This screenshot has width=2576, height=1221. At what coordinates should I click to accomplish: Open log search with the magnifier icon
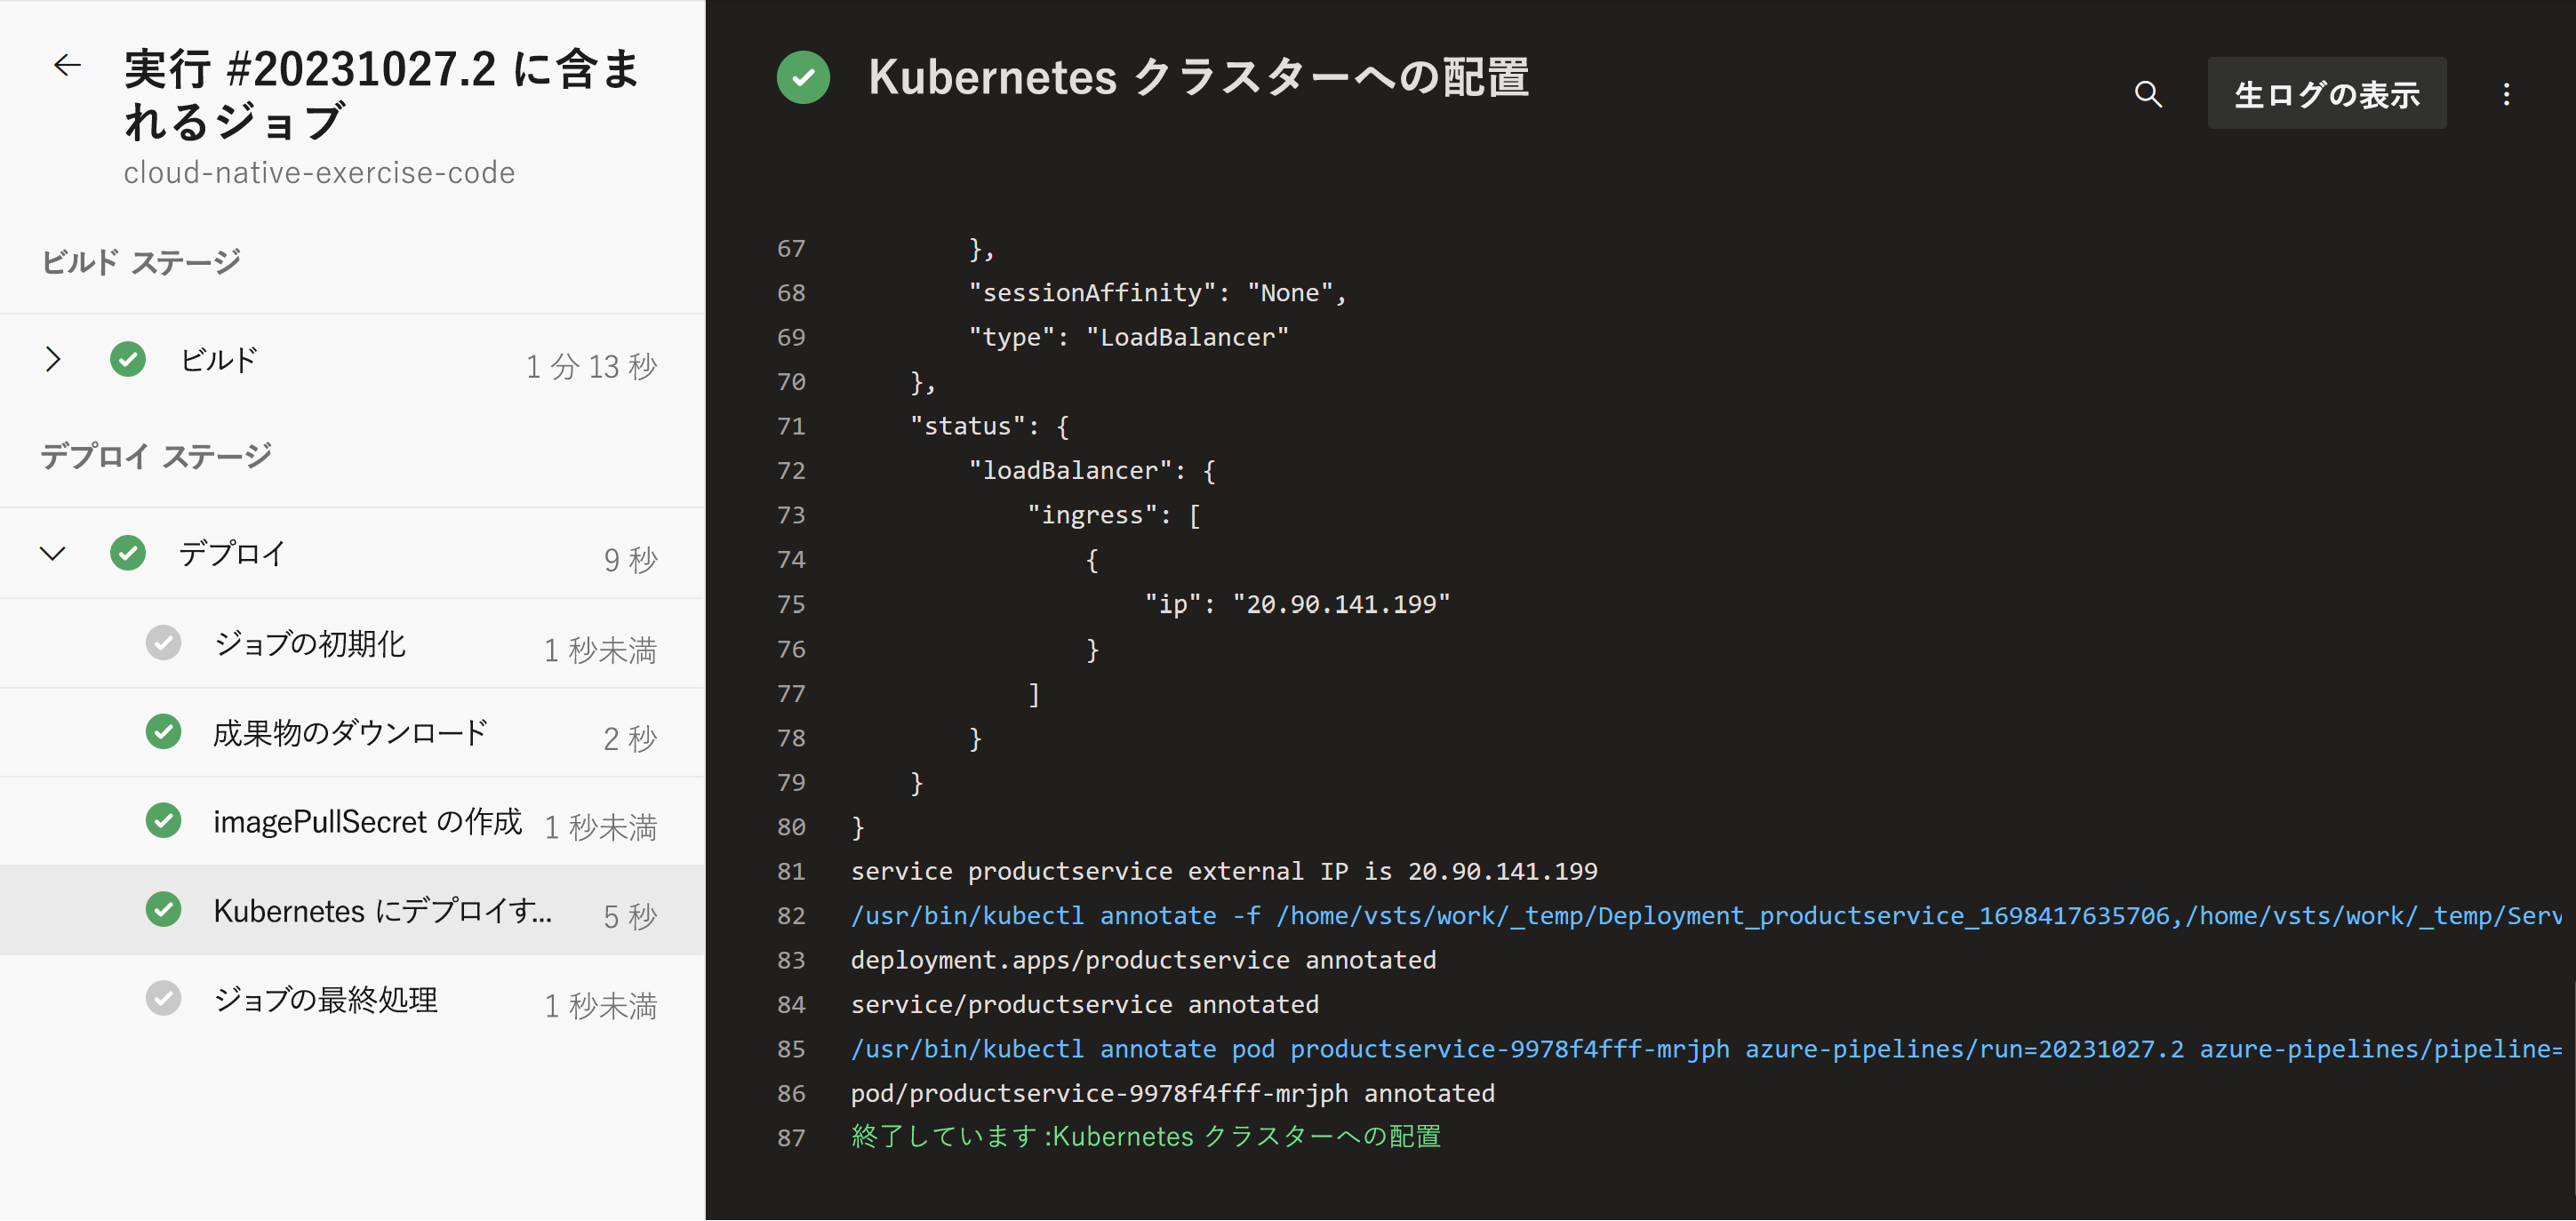click(2147, 94)
